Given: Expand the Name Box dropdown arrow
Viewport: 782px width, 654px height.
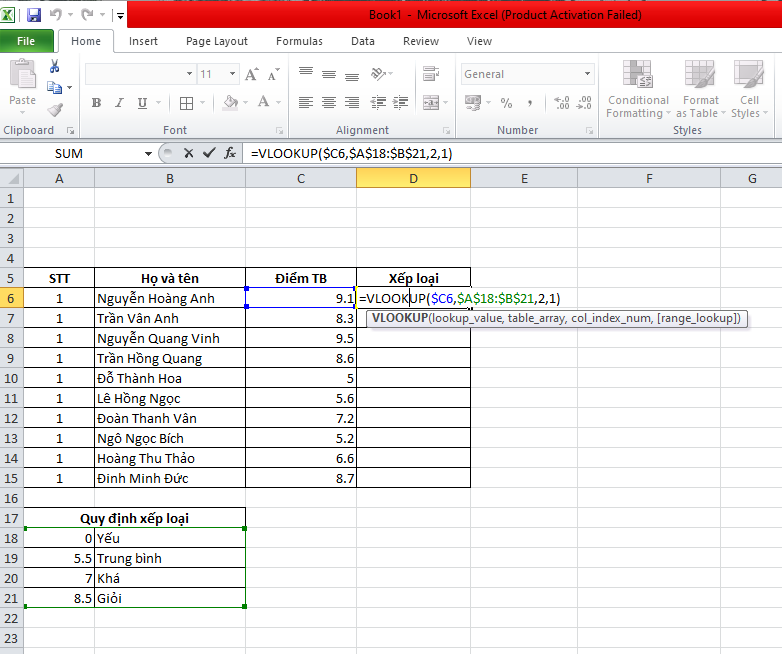Looking at the screenshot, I should point(148,154).
